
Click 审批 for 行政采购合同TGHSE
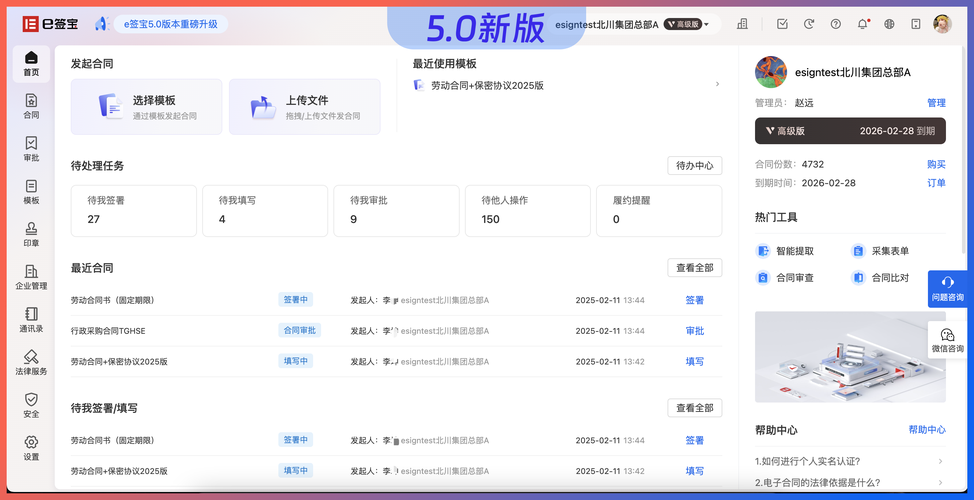[694, 330]
